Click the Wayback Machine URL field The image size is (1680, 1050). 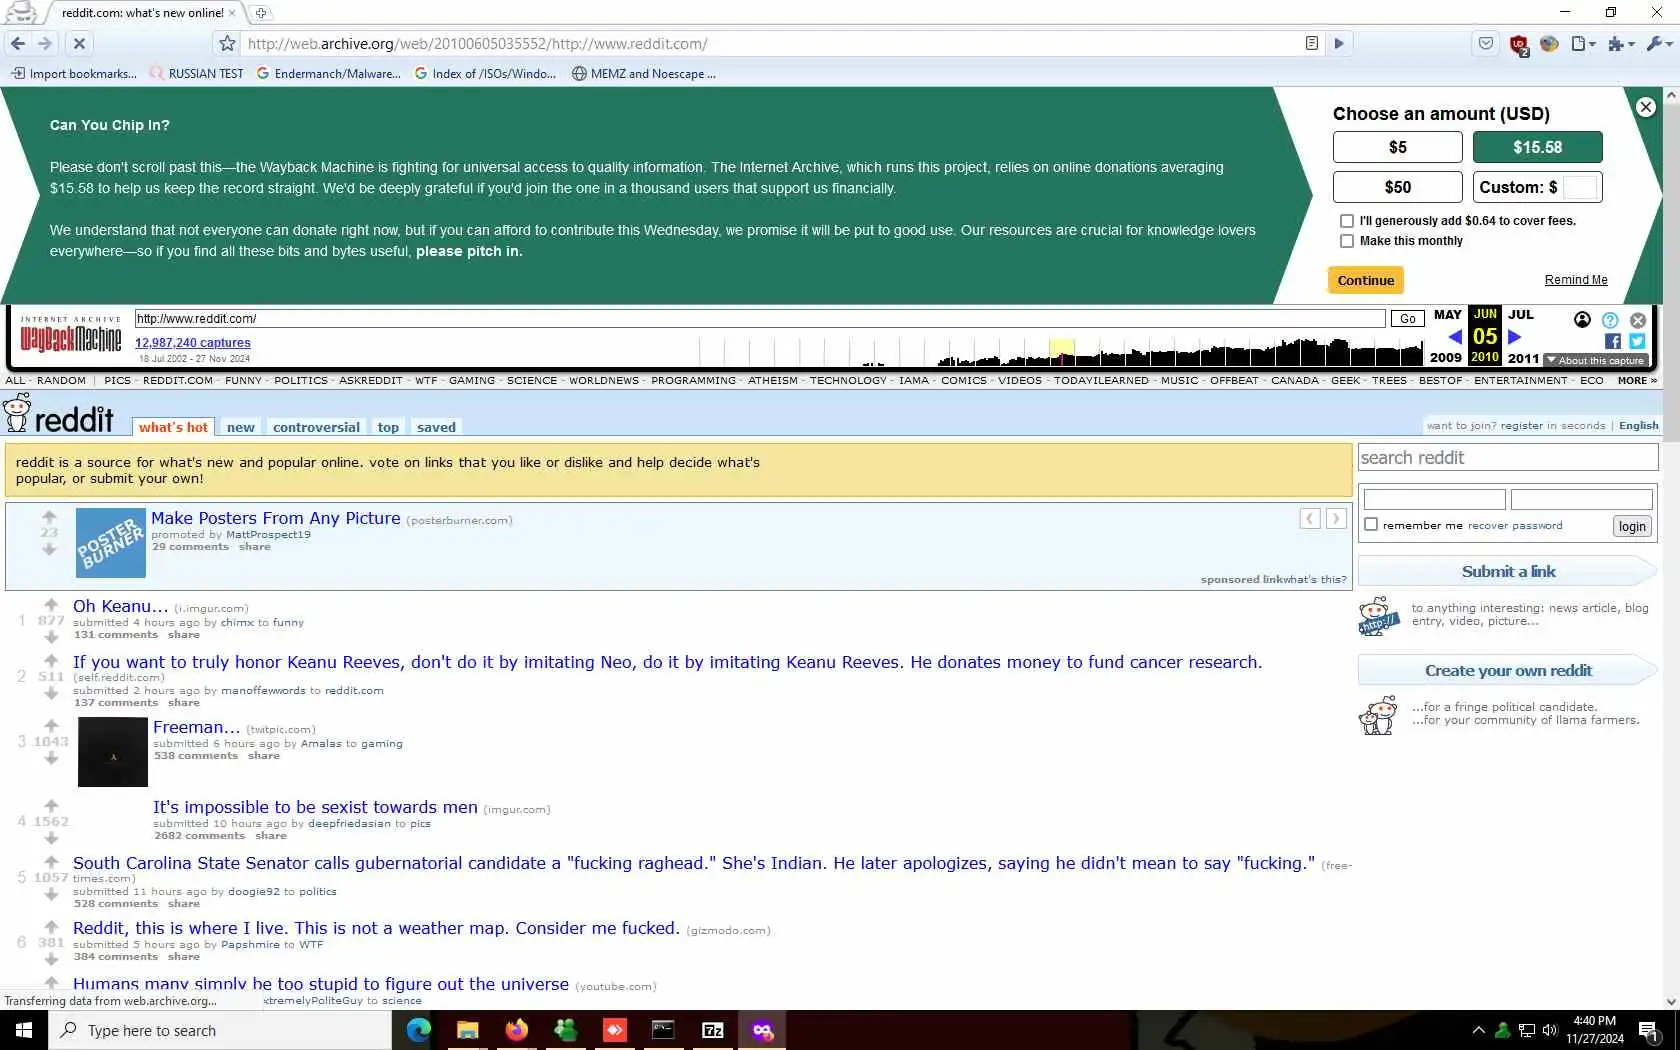760,319
